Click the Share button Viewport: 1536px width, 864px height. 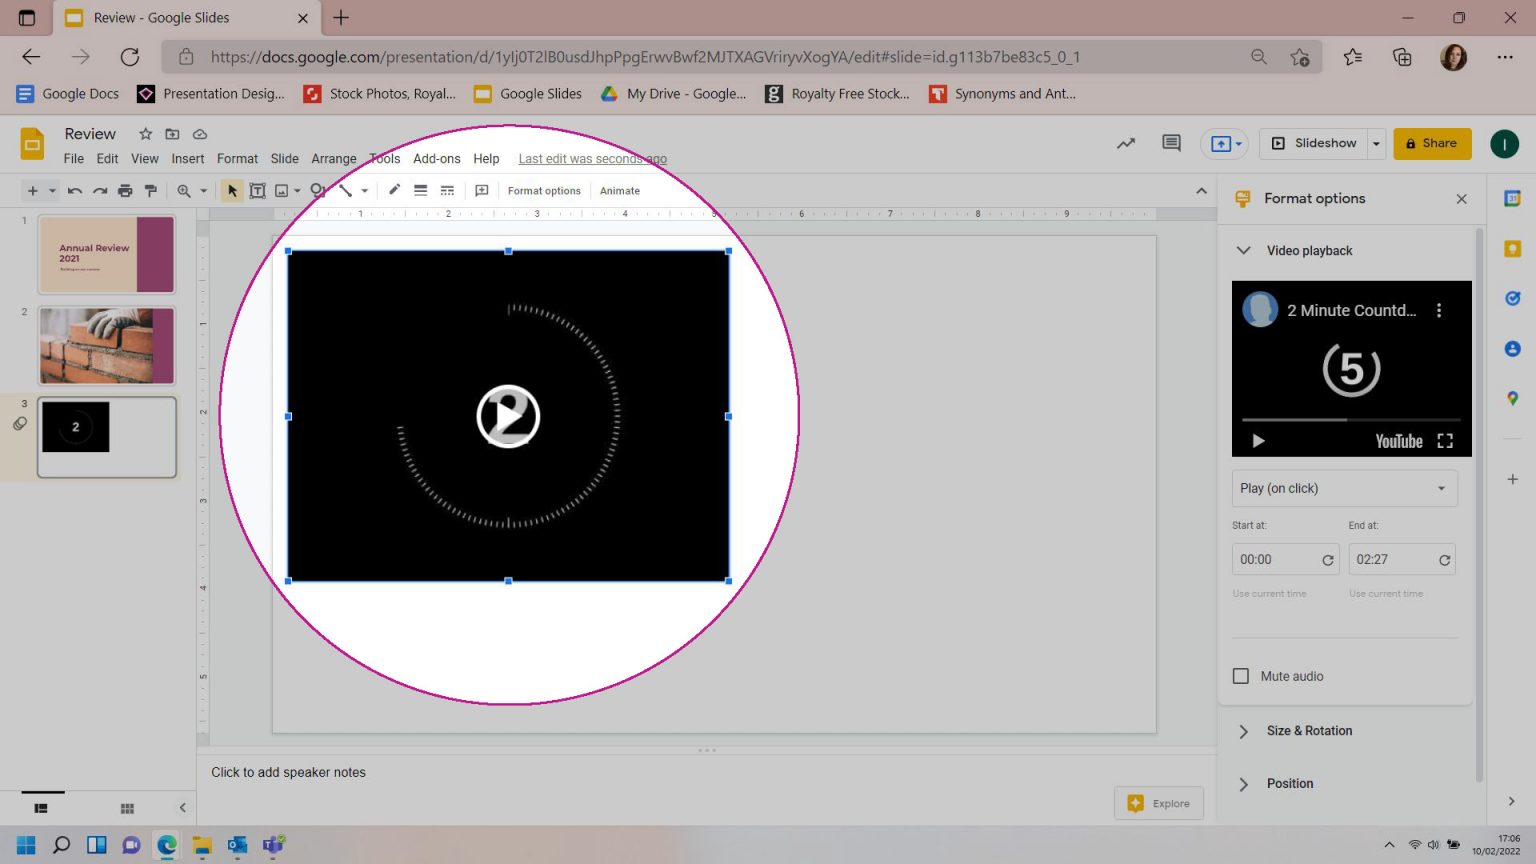(x=1432, y=143)
